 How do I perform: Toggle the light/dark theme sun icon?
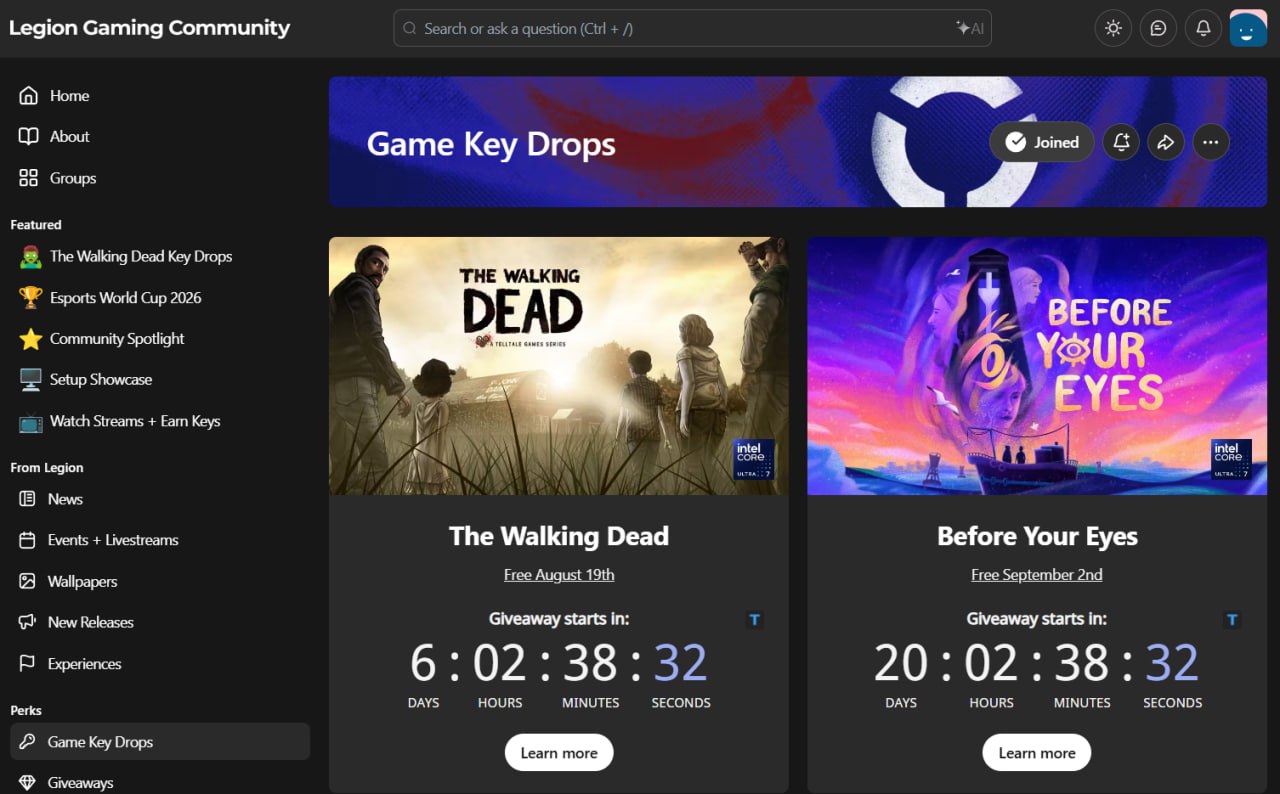pos(1113,28)
